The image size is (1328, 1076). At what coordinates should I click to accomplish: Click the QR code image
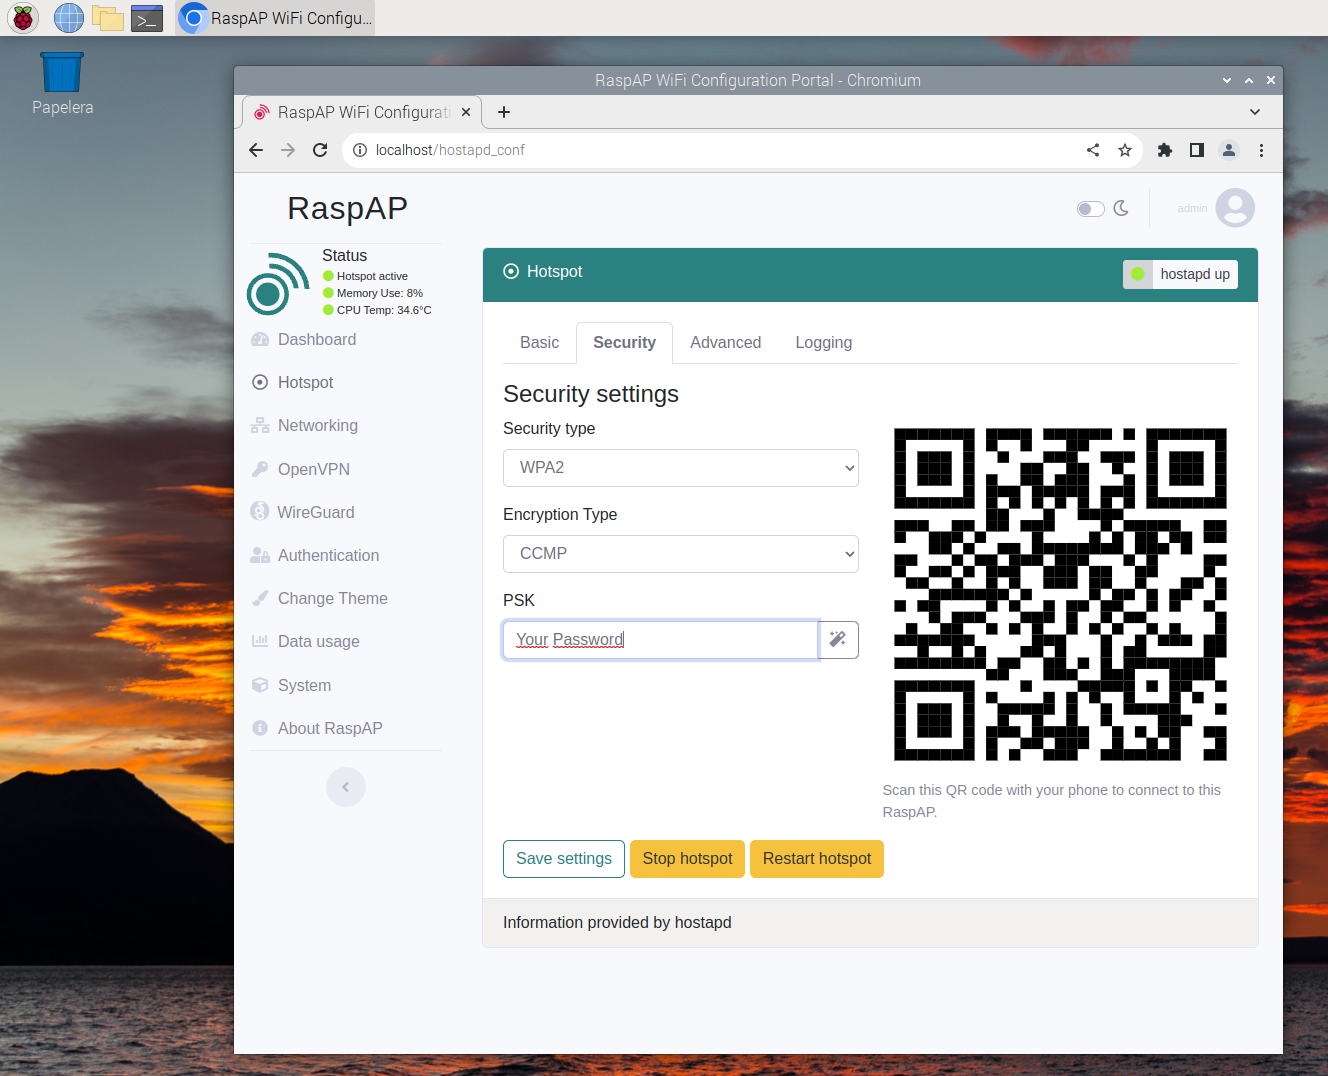pos(1060,594)
